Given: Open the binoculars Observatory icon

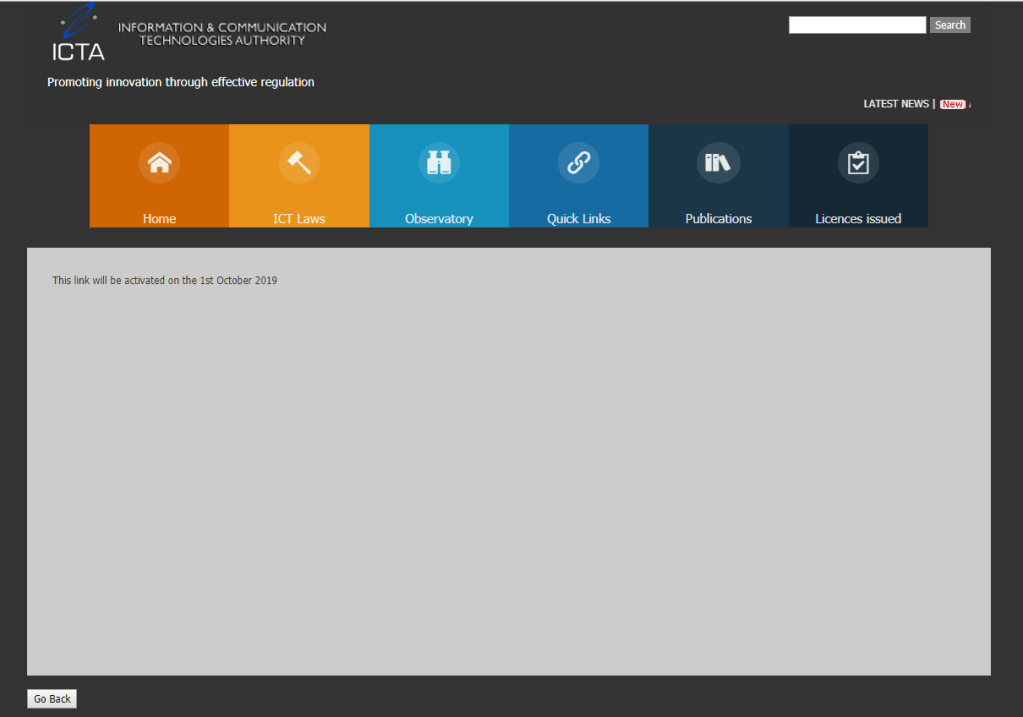Looking at the screenshot, I should [x=439, y=163].
